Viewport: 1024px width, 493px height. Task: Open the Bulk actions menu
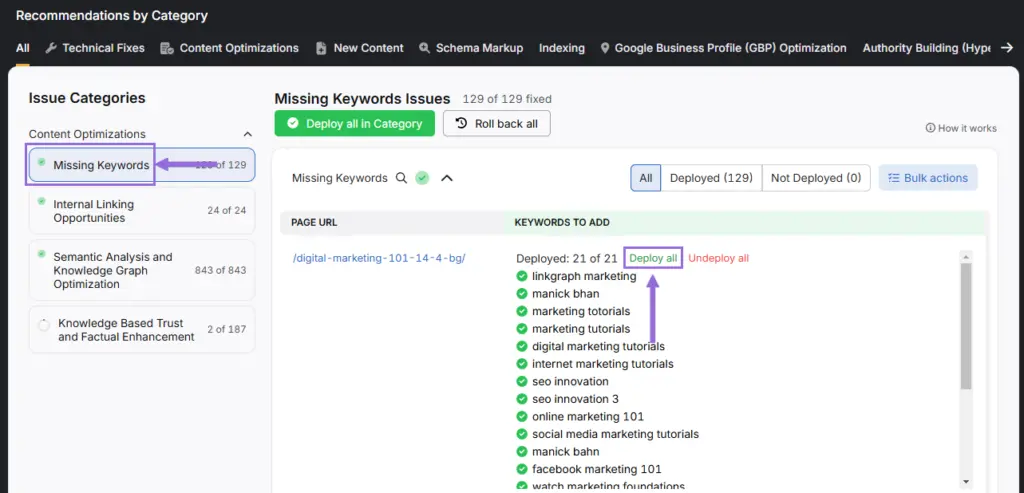coord(928,178)
